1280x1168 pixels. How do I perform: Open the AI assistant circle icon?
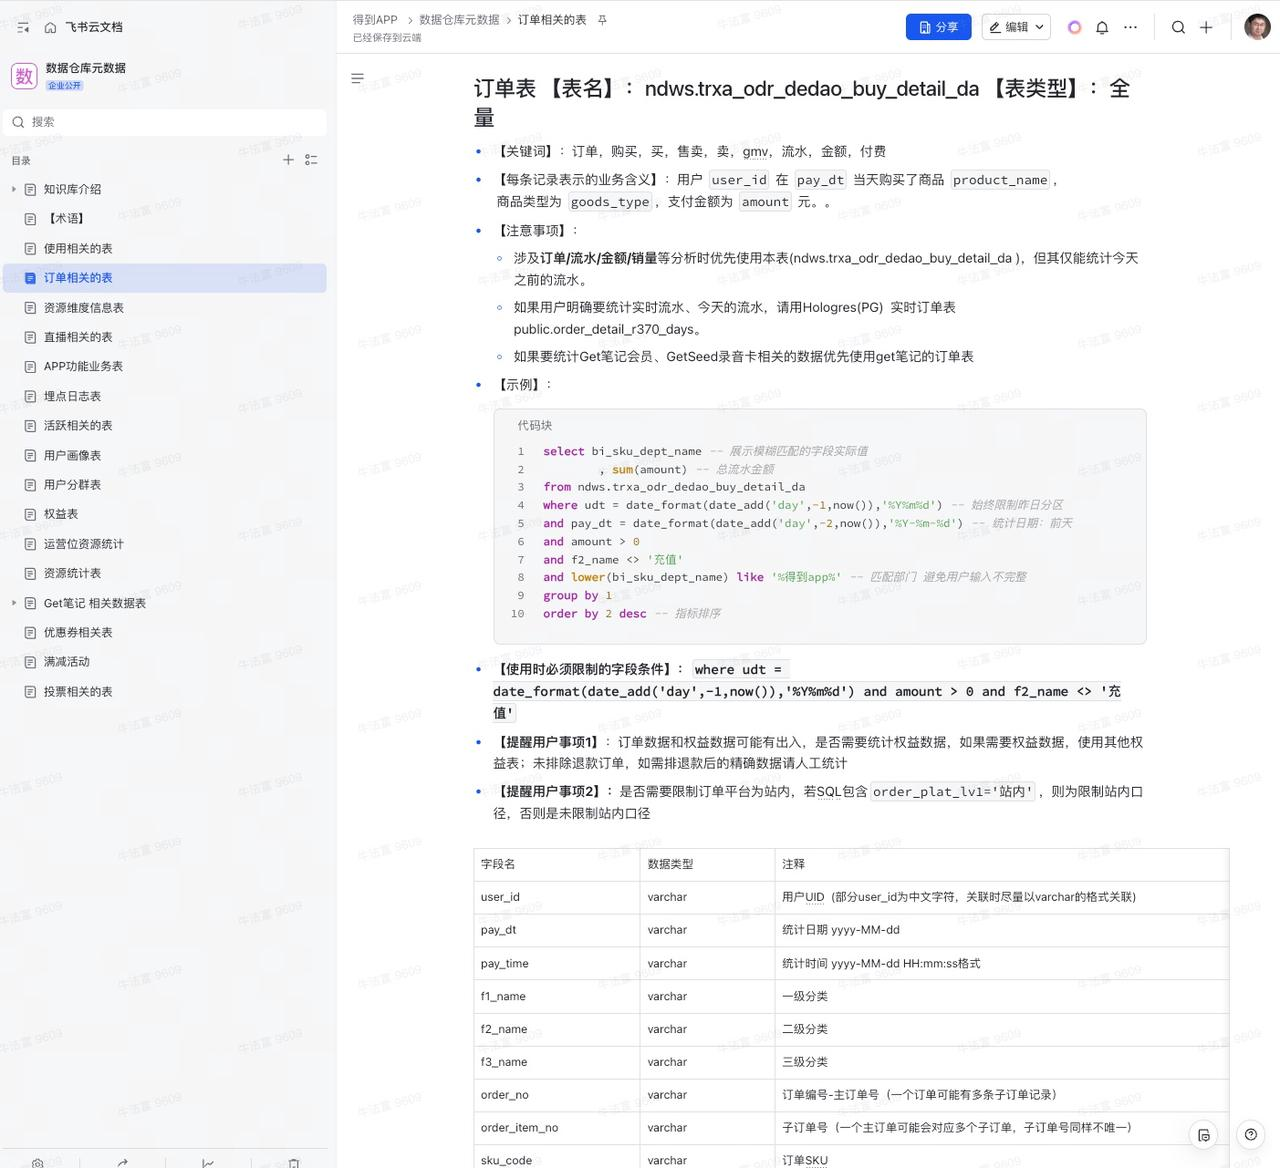1074,27
